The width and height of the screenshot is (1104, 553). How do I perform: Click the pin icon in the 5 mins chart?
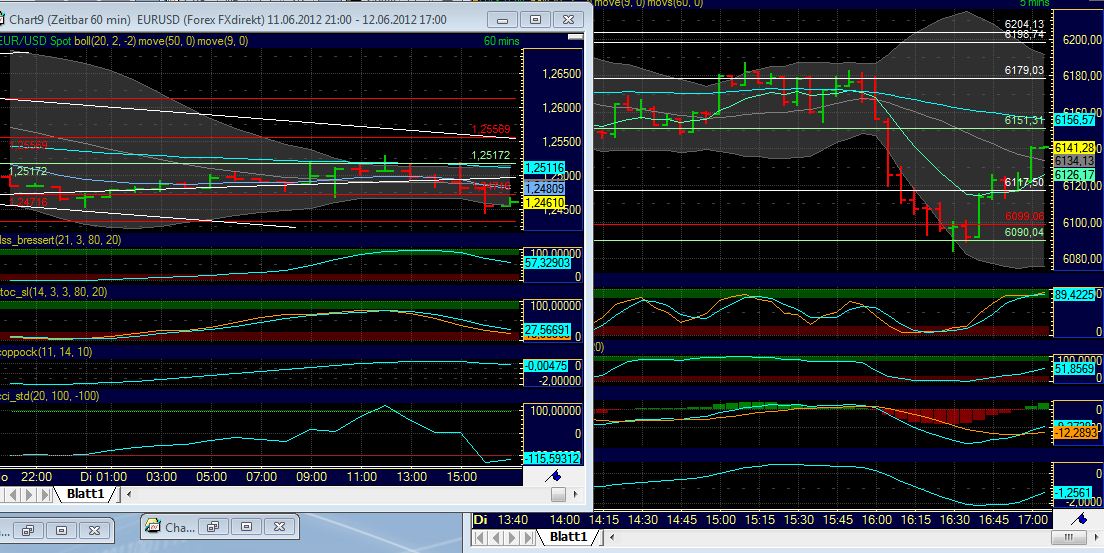click(1078, 519)
